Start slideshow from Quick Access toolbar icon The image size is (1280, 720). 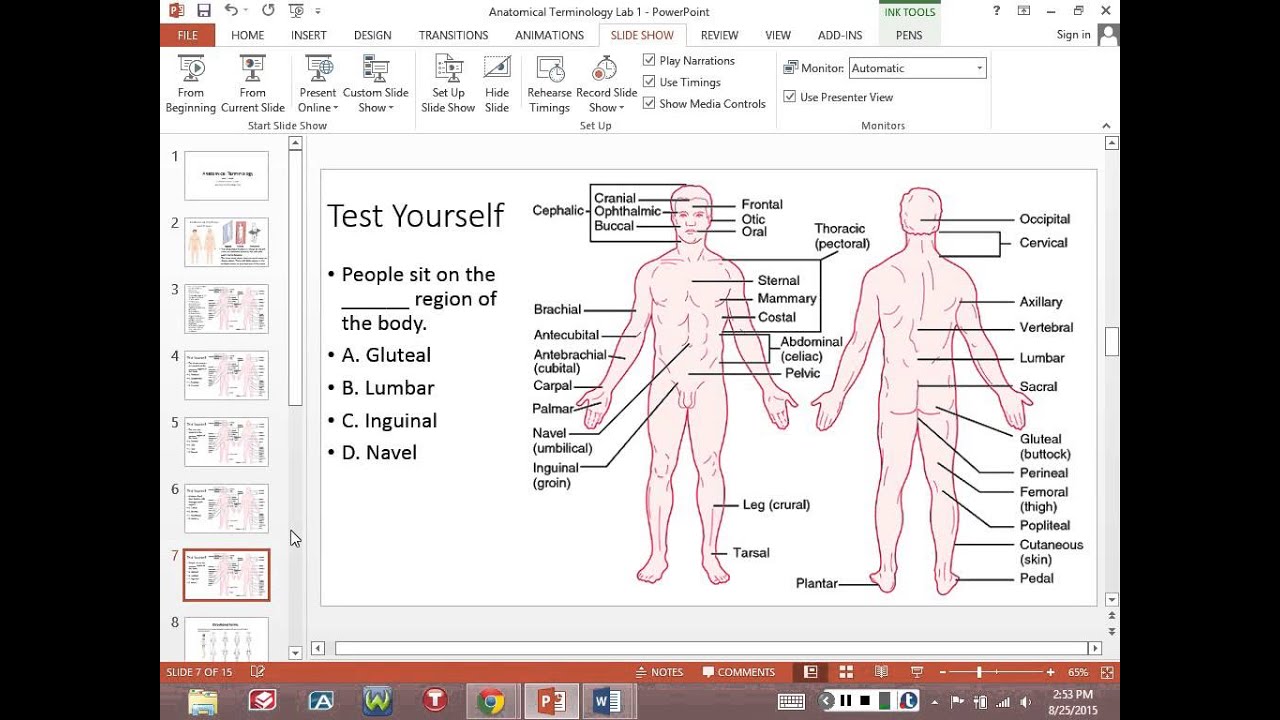(x=295, y=11)
